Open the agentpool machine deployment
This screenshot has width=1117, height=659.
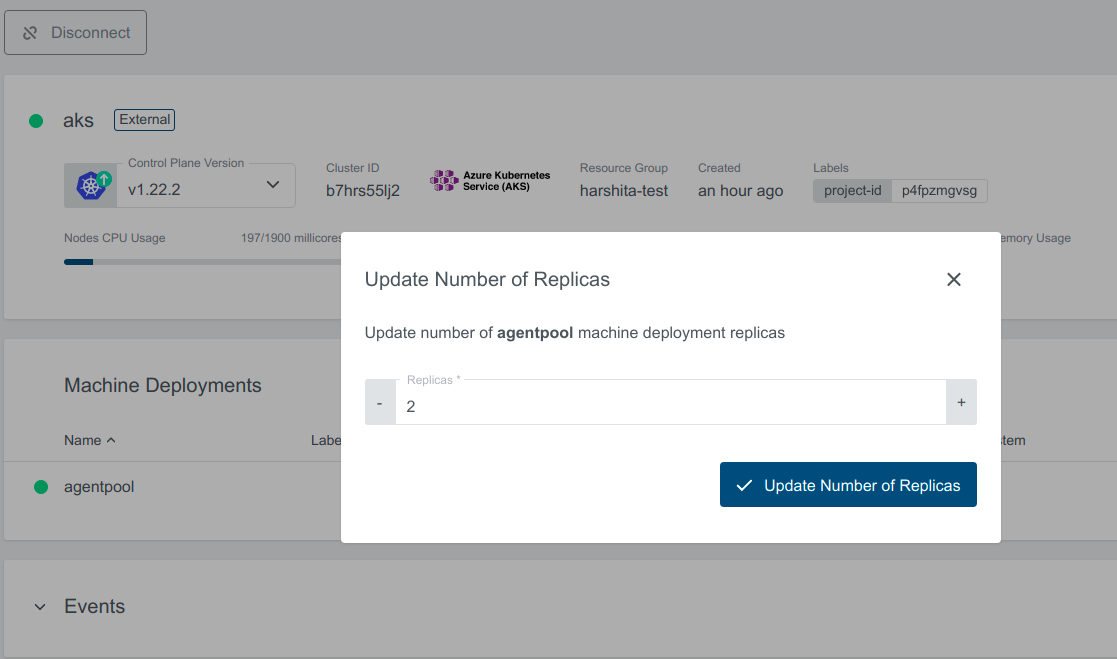pos(98,486)
